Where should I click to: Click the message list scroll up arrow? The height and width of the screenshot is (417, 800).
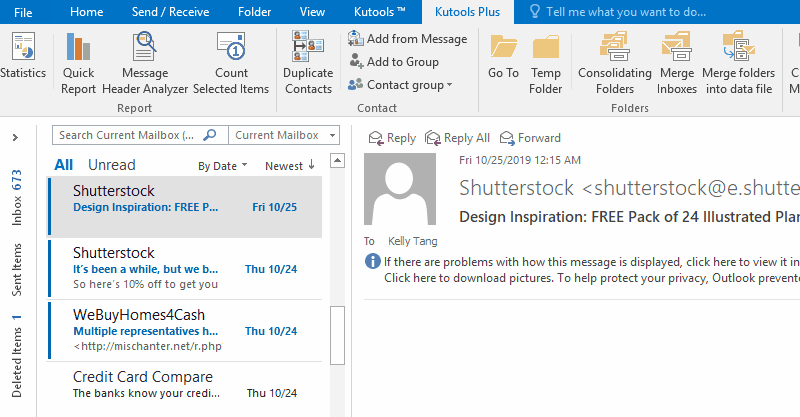point(337,161)
